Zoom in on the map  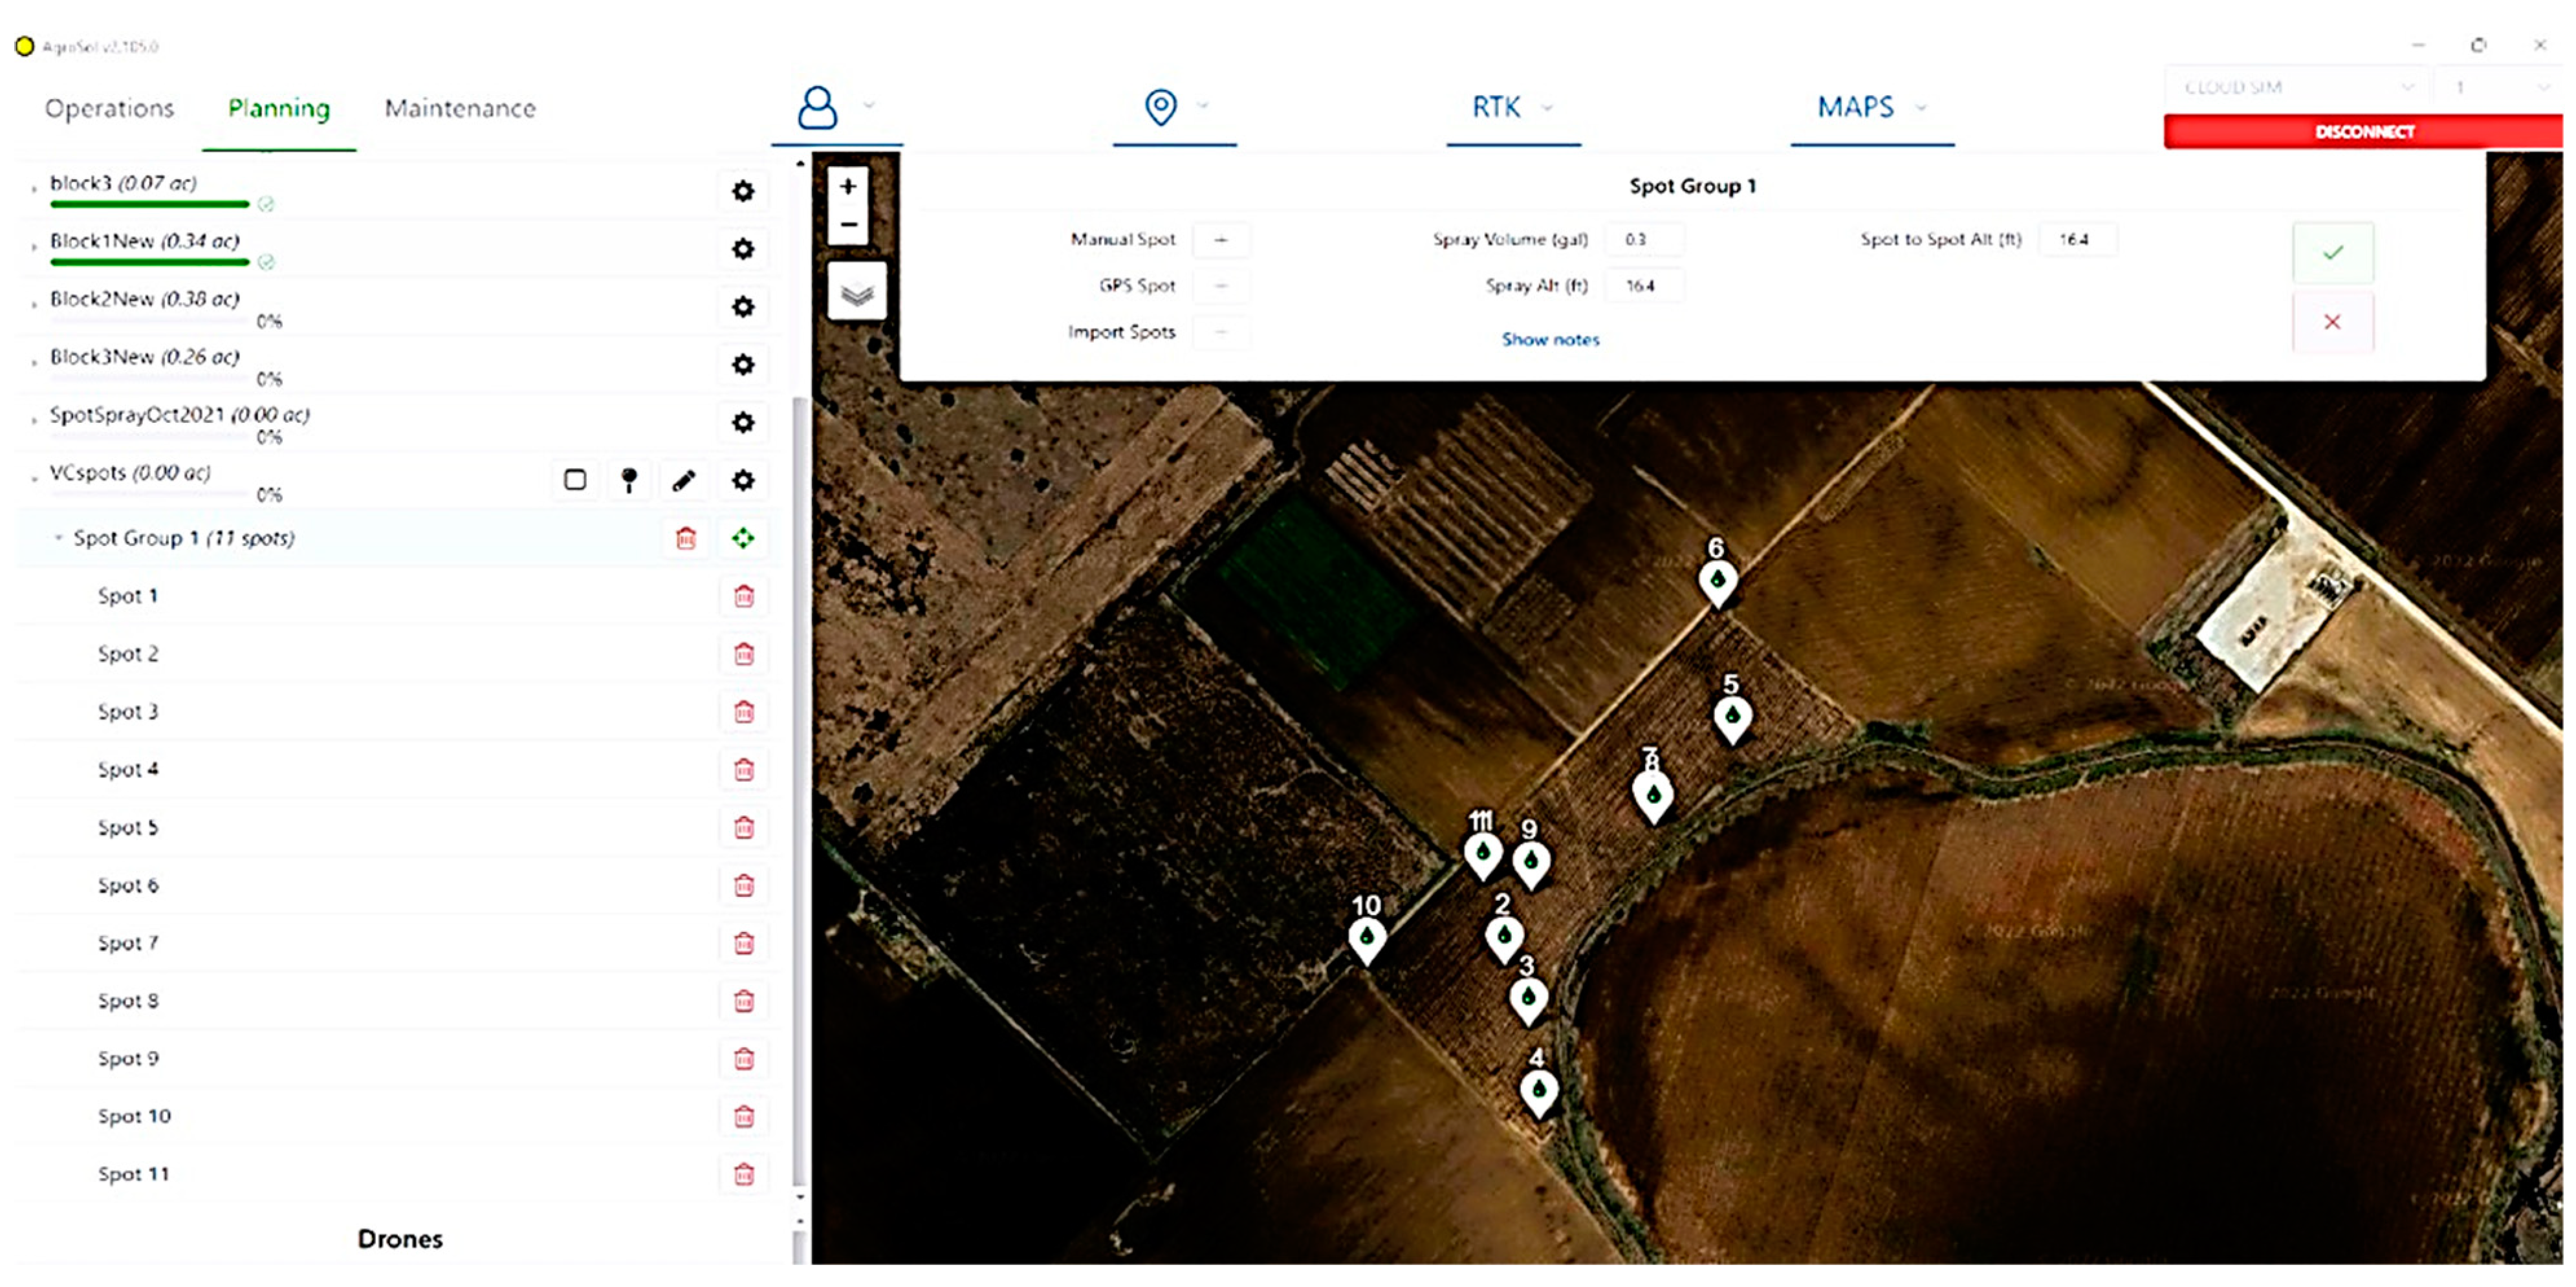click(x=848, y=186)
